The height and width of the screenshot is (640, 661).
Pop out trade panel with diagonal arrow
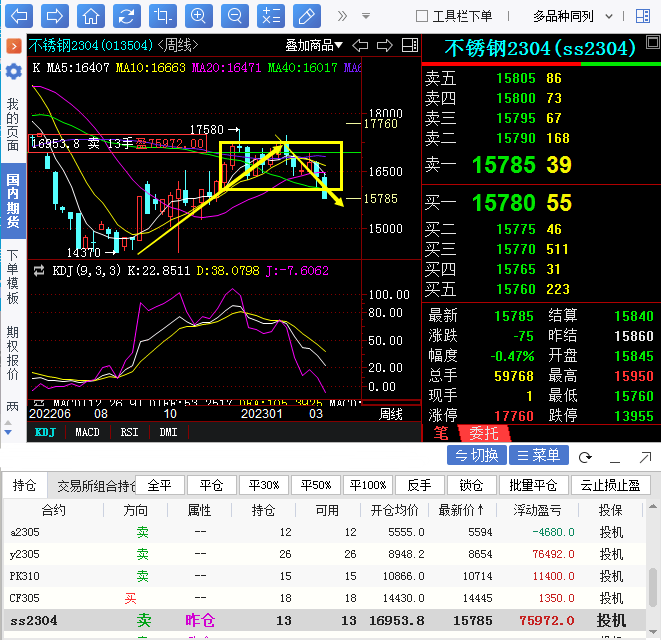tap(645, 457)
